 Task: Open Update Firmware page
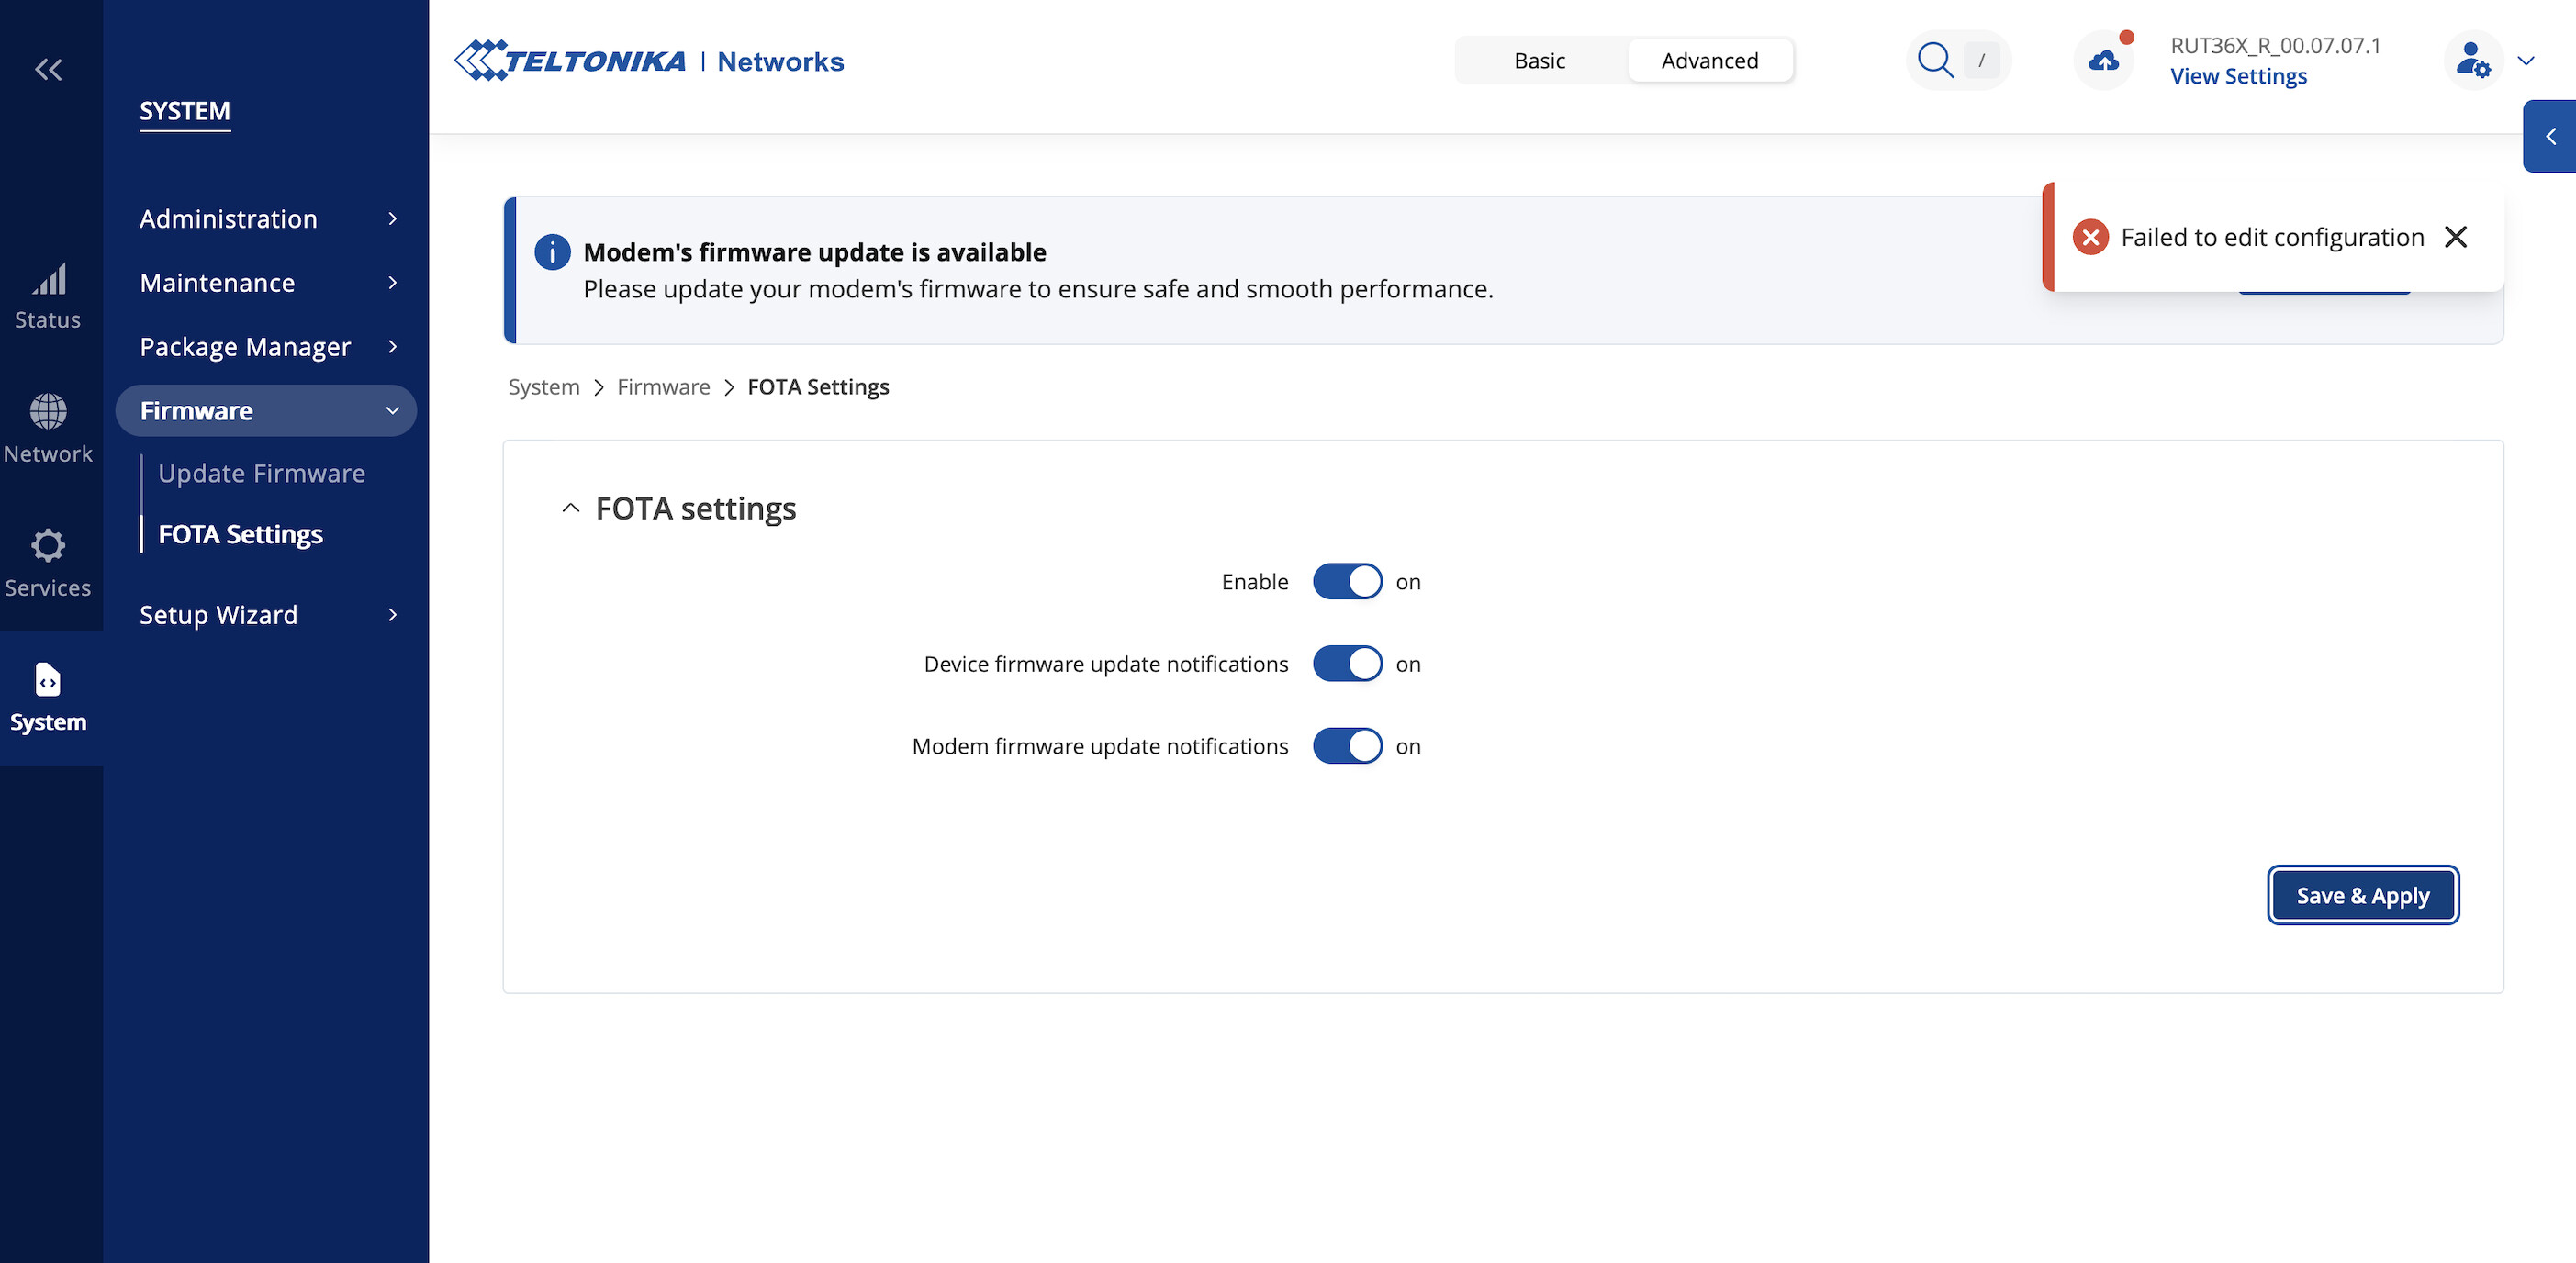[x=262, y=472]
